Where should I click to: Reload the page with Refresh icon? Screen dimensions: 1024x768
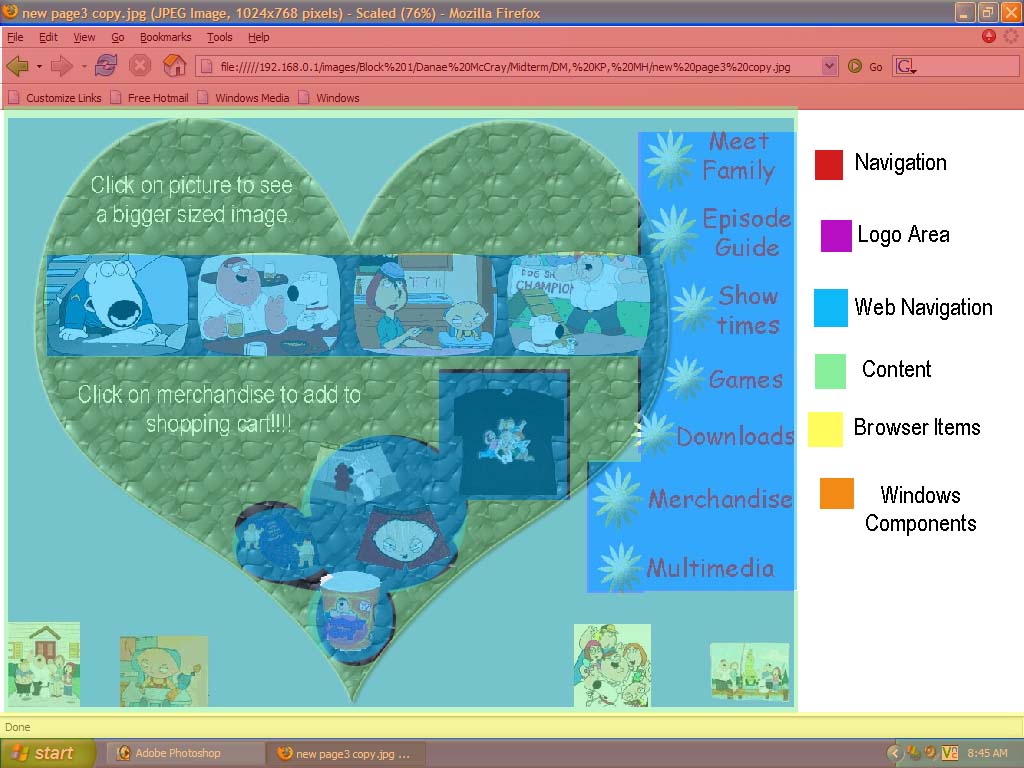[x=106, y=66]
